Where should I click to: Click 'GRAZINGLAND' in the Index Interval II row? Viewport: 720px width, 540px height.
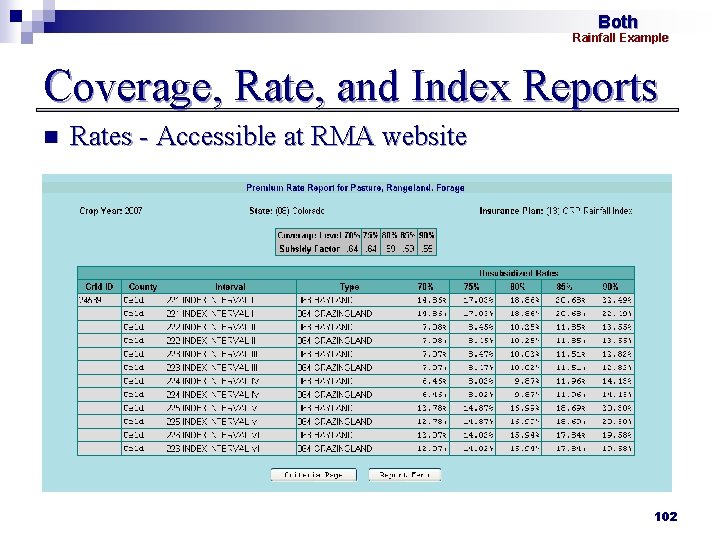click(x=343, y=341)
